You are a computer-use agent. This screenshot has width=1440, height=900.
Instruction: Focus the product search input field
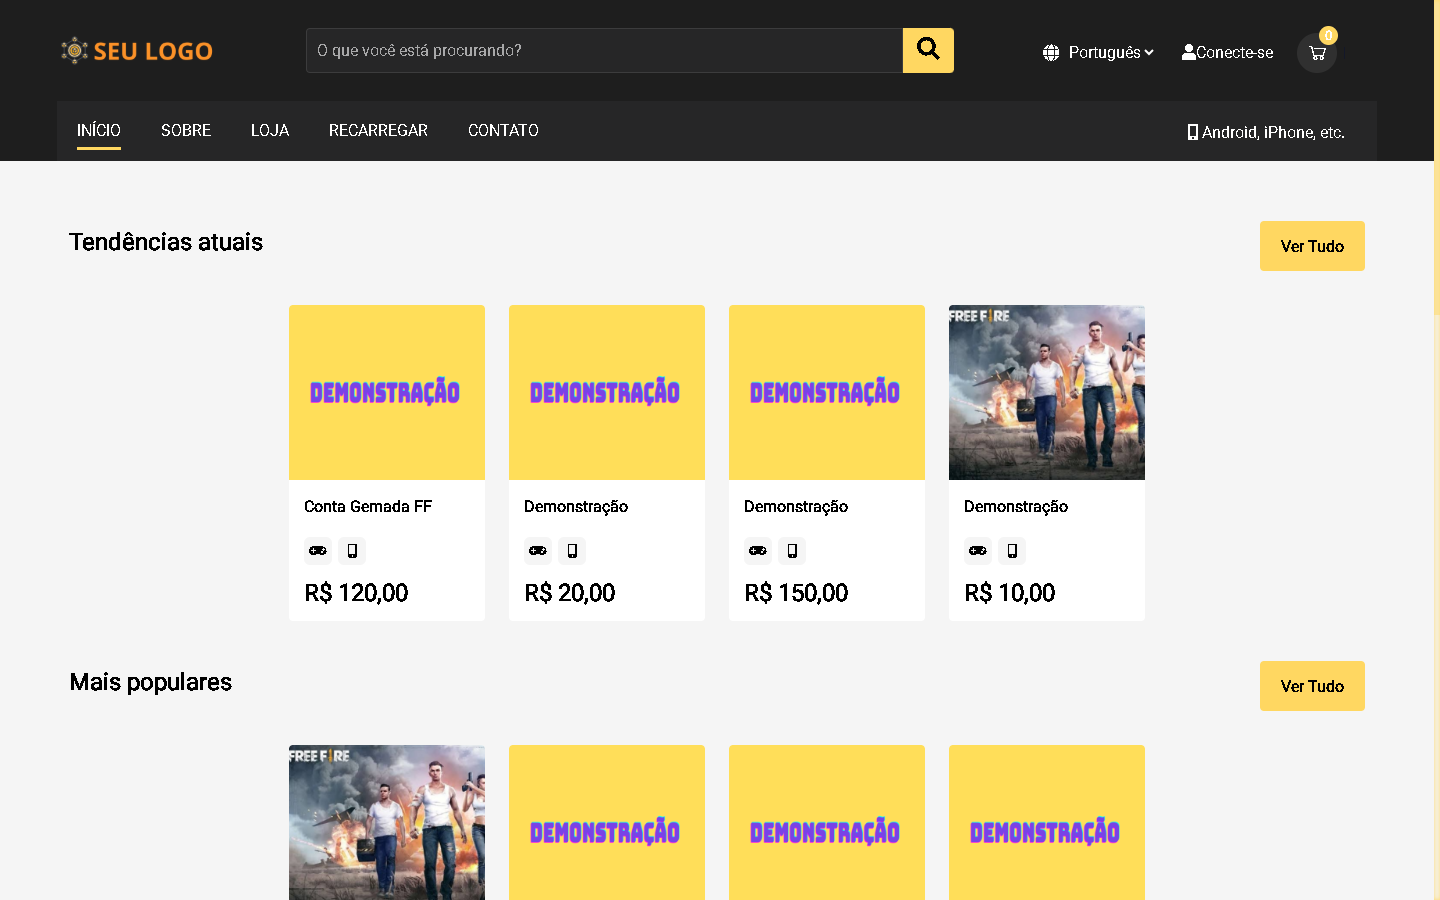[604, 50]
